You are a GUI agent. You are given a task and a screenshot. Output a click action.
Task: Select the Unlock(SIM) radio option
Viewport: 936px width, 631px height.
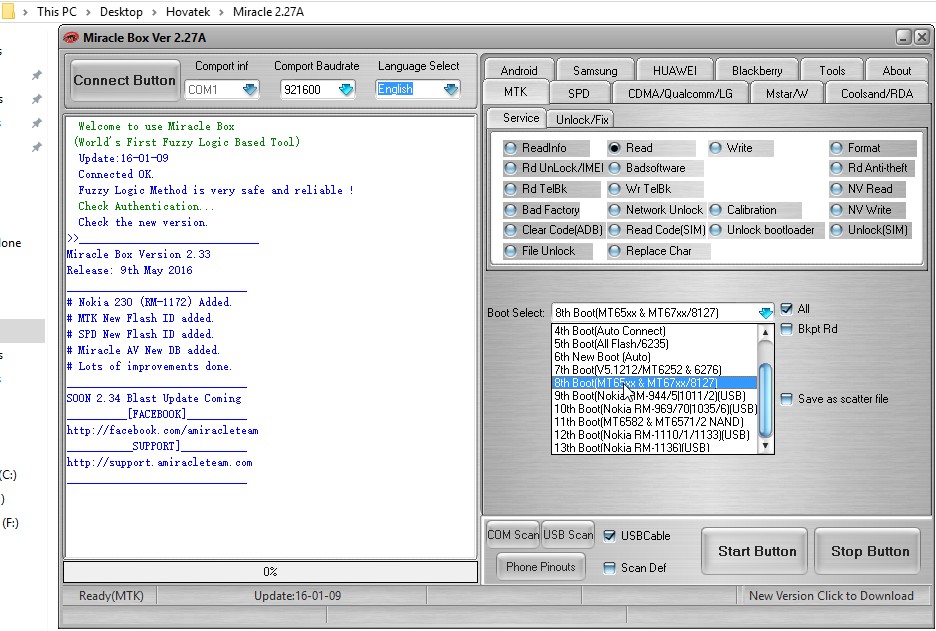coord(872,230)
